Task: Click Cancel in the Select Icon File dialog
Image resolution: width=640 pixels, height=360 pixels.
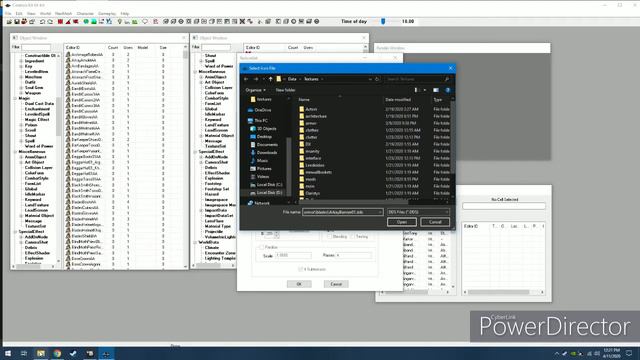Action: point(435,222)
